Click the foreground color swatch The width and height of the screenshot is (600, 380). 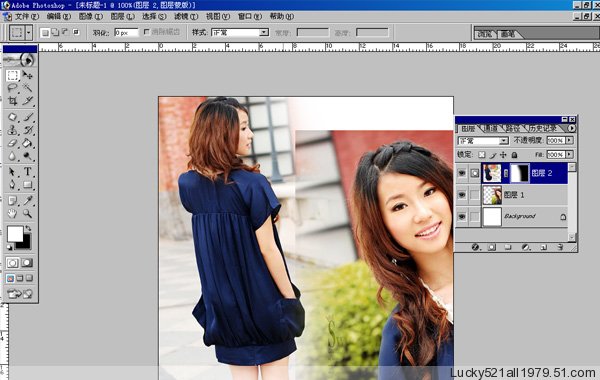point(15,234)
